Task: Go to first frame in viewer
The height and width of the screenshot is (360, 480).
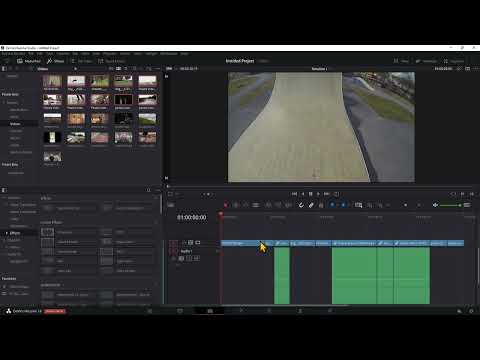Action: point(294,194)
